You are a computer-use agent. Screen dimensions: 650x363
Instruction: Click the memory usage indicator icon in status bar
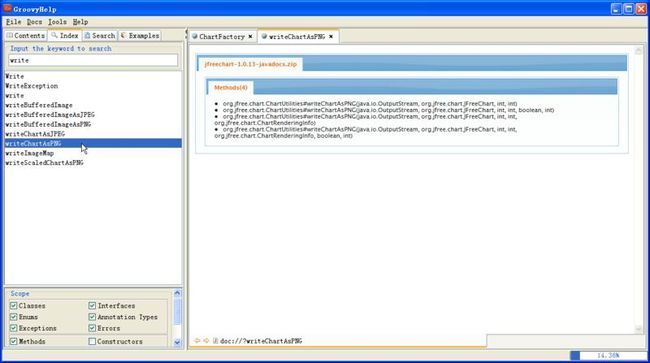575,355
